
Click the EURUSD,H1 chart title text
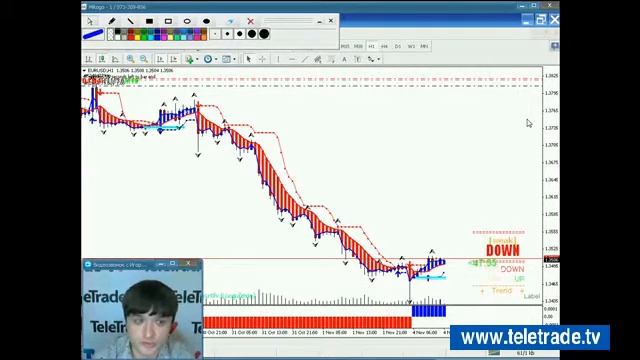[x=100, y=71]
